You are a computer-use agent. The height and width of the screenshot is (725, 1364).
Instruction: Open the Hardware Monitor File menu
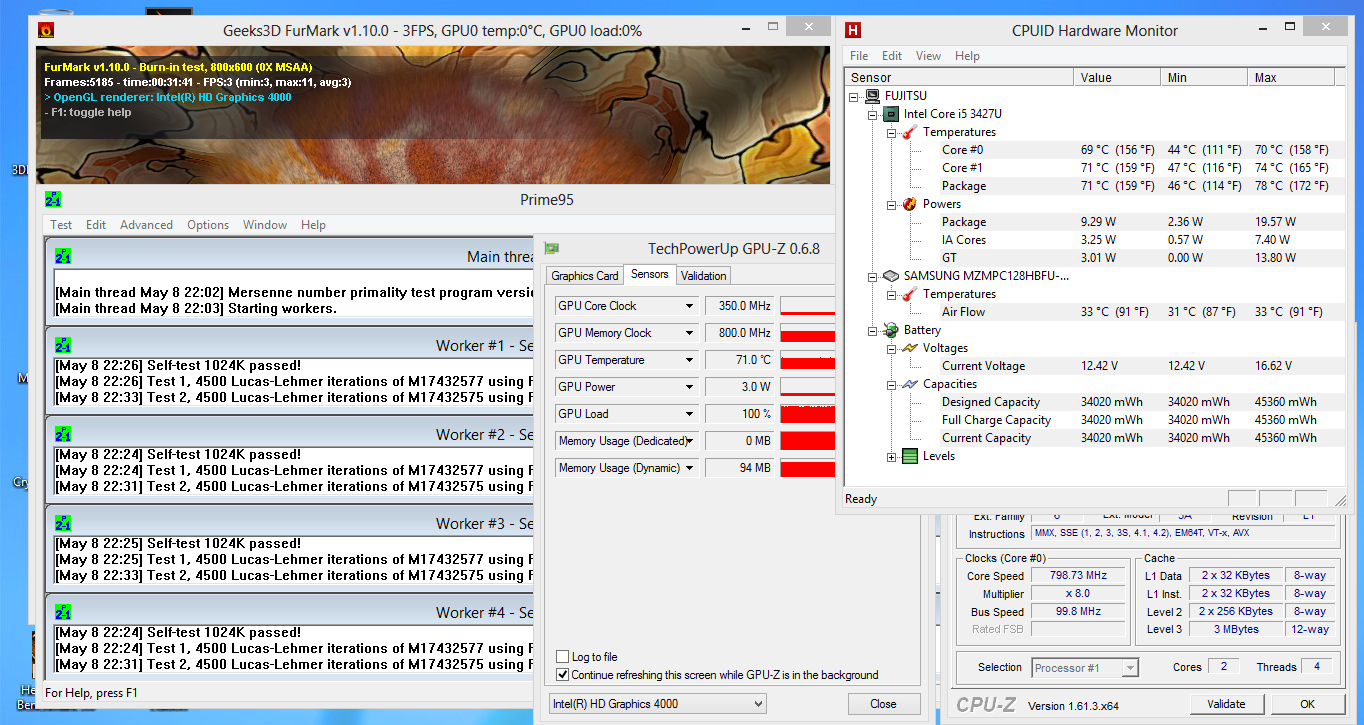pos(859,56)
